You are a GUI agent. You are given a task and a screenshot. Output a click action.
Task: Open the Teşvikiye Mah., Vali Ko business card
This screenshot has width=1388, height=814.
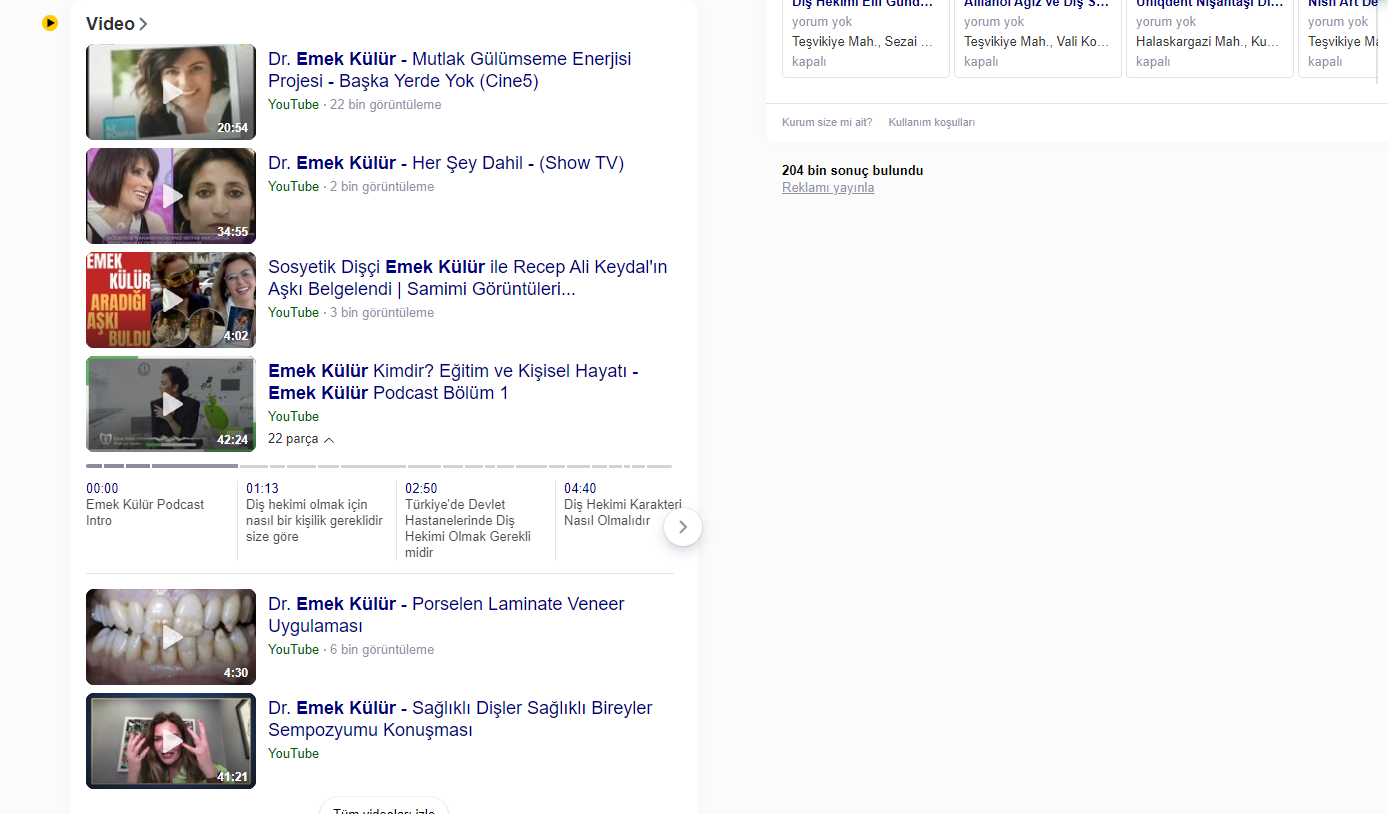tap(1038, 38)
